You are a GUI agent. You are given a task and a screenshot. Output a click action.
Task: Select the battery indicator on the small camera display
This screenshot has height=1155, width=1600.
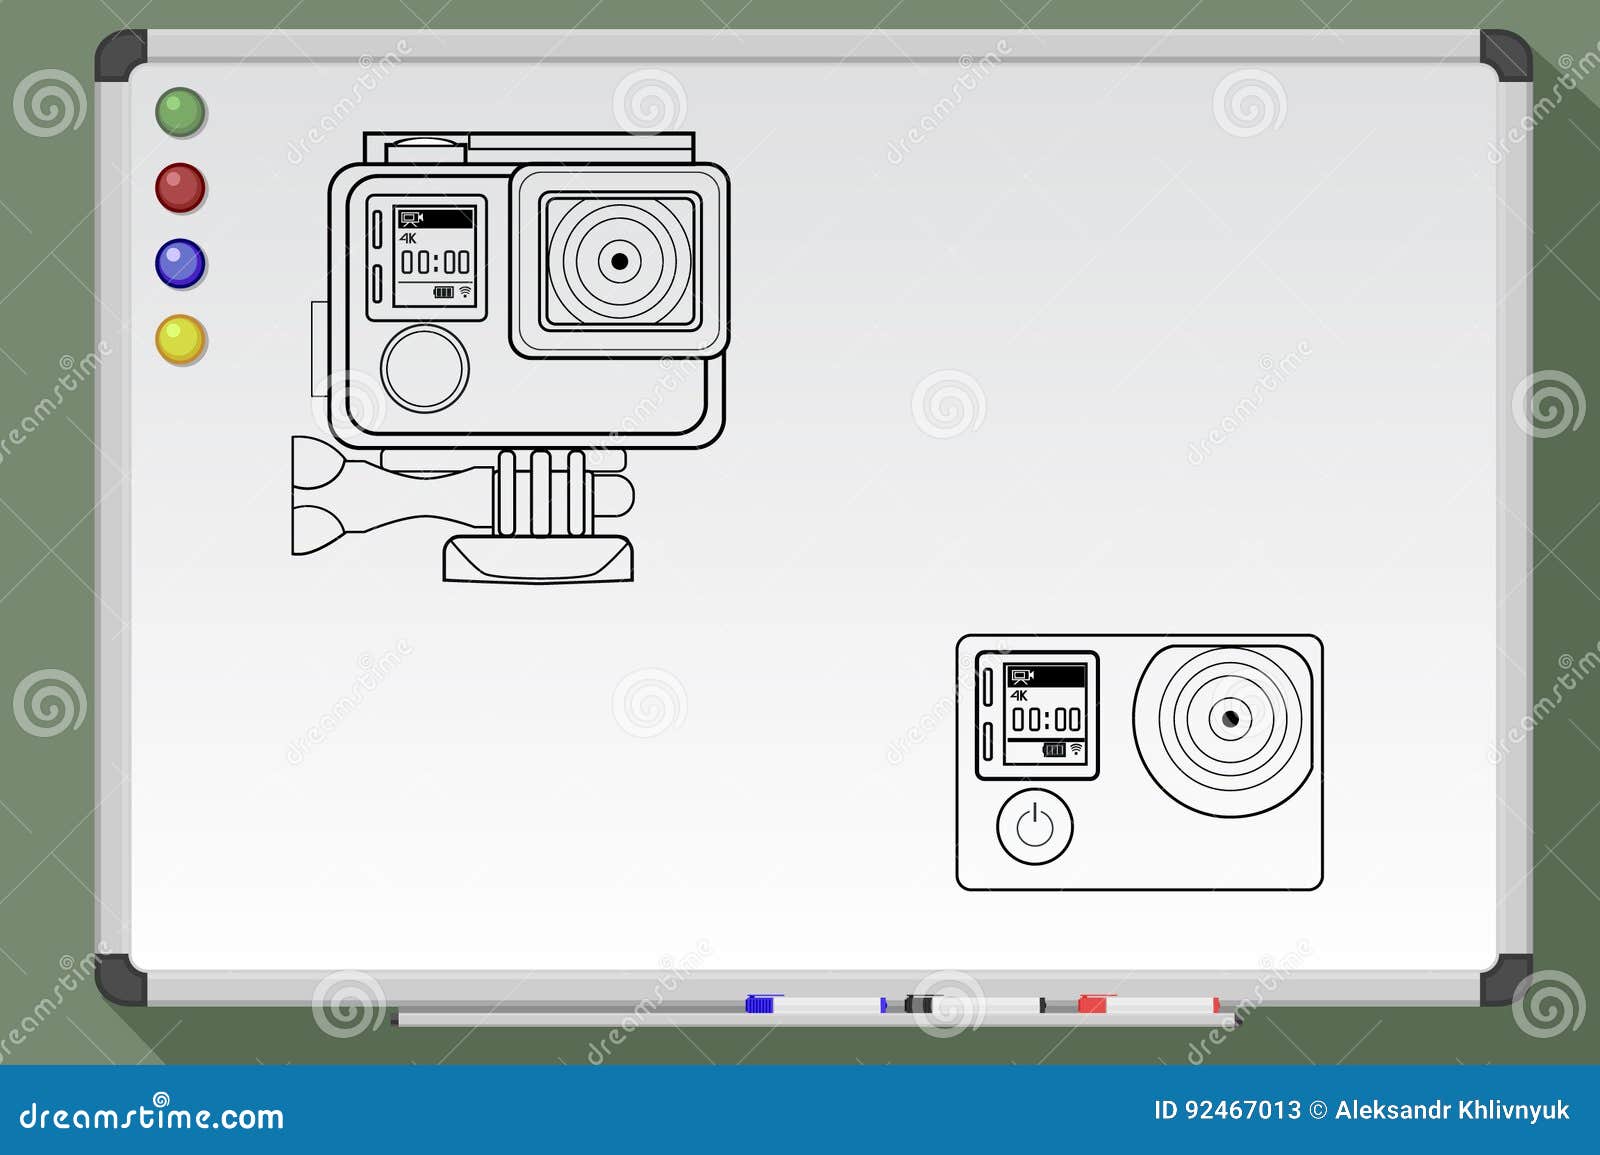(1055, 749)
